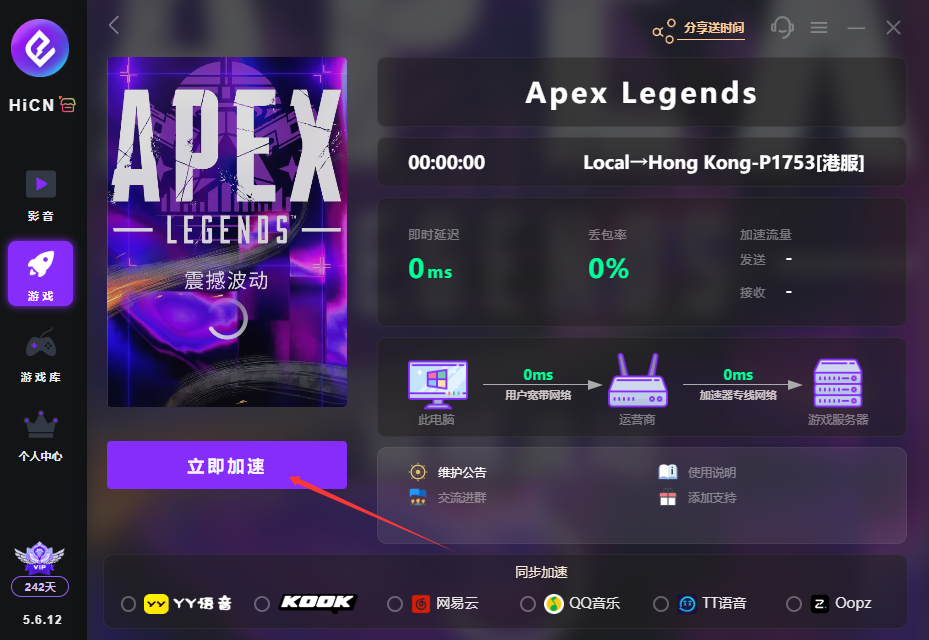Screen dimensions: 929x640
Task: Click the HiCN shop icon beside logo
Action: click(x=68, y=105)
